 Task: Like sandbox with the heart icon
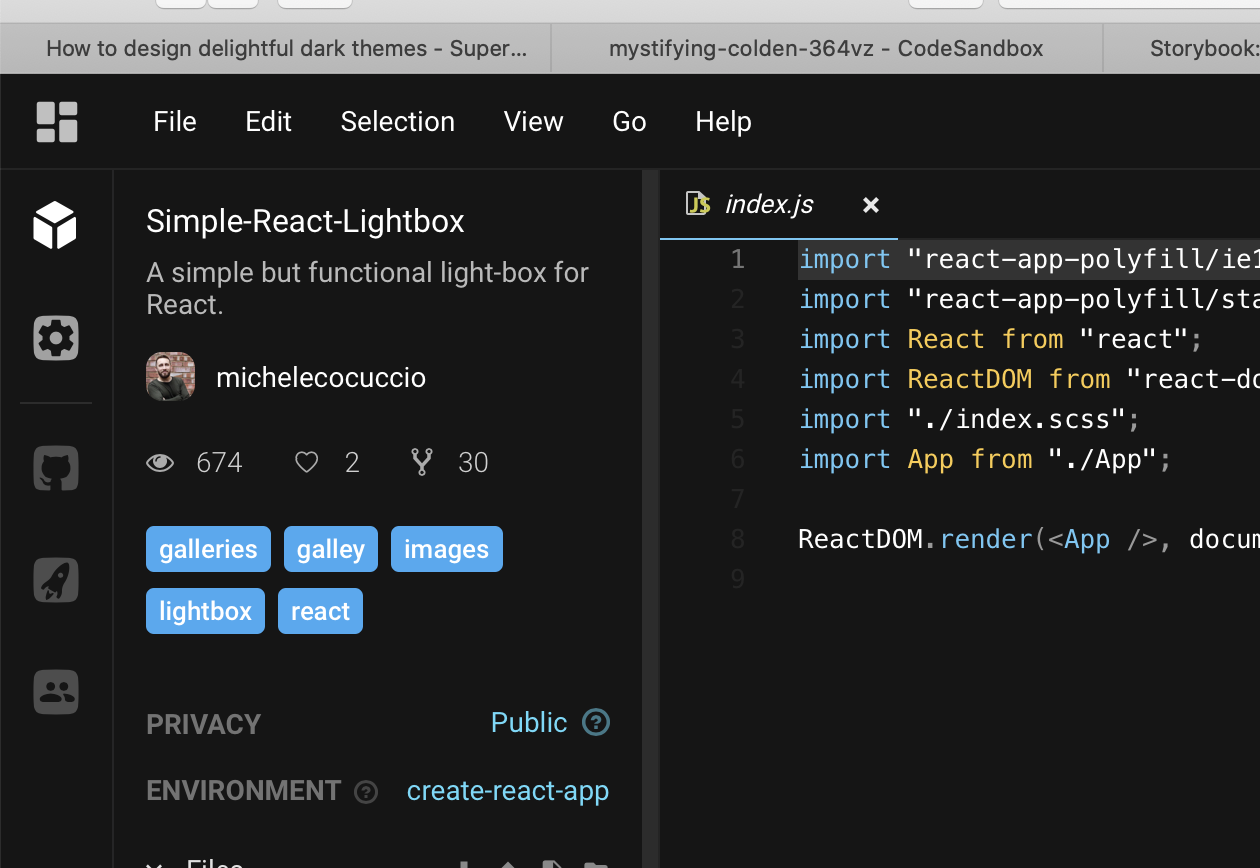click(306, 462)
